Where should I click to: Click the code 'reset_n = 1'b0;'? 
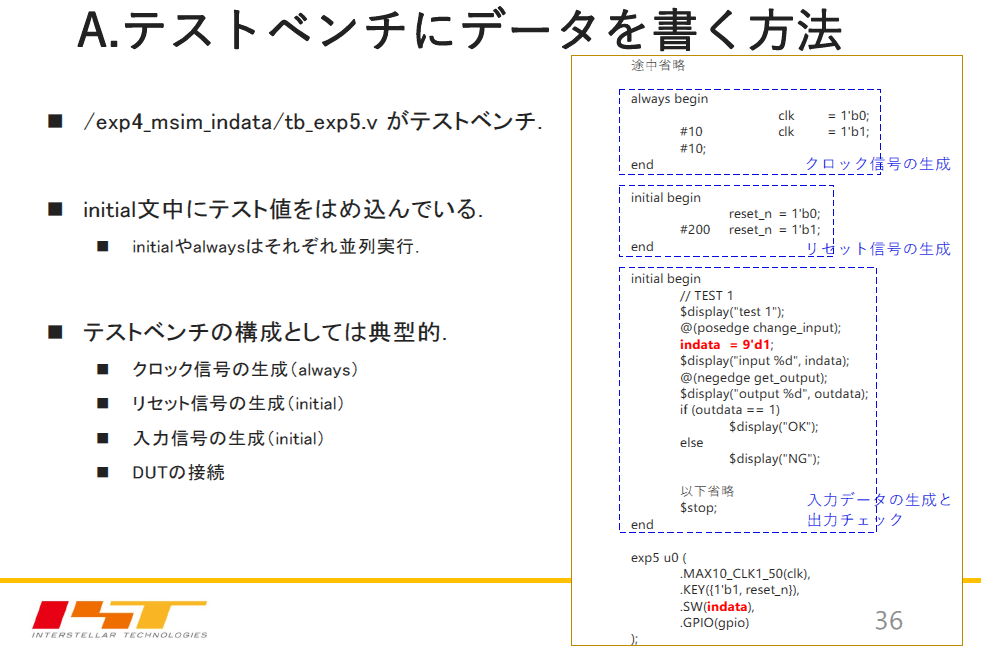point(774,213)
